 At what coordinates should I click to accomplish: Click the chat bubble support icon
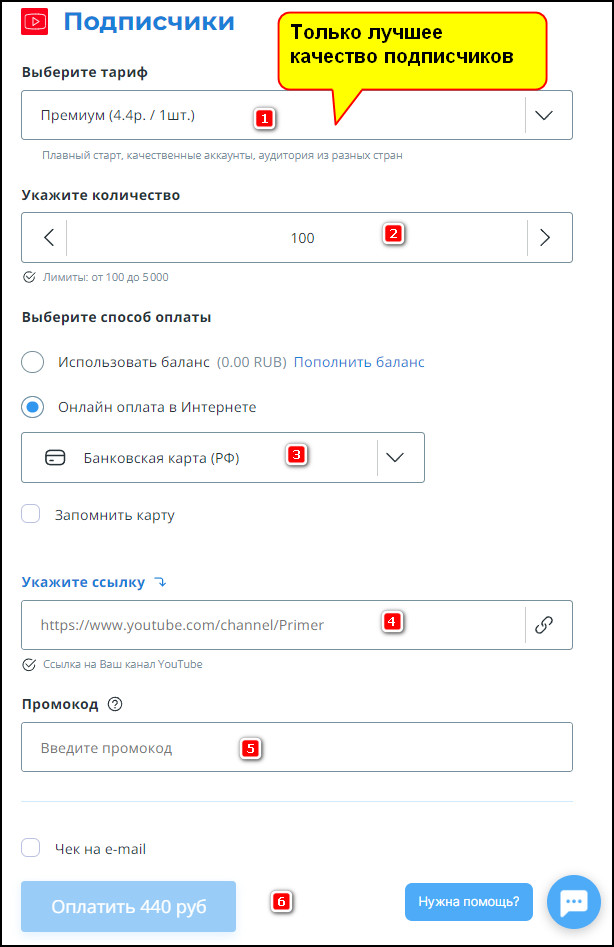click(x=574, y=902)
